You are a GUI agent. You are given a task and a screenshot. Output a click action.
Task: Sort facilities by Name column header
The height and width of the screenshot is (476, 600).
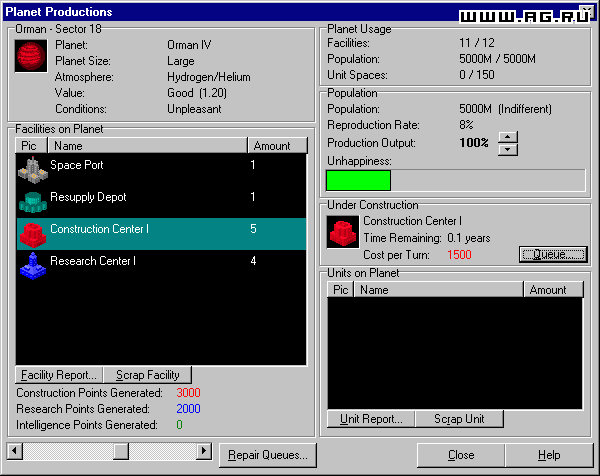coord(147,146)
